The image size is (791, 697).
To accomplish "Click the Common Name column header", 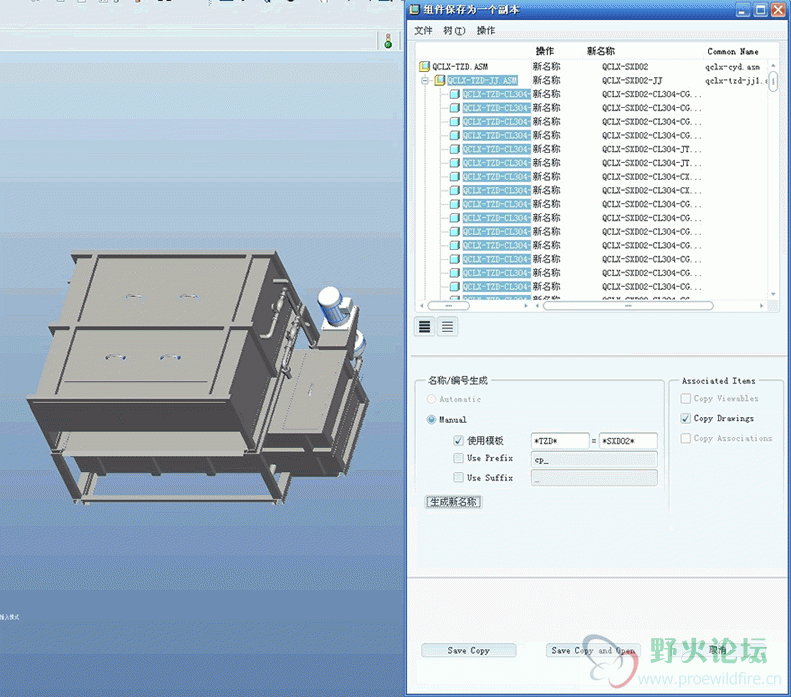I will pos(732,51).
